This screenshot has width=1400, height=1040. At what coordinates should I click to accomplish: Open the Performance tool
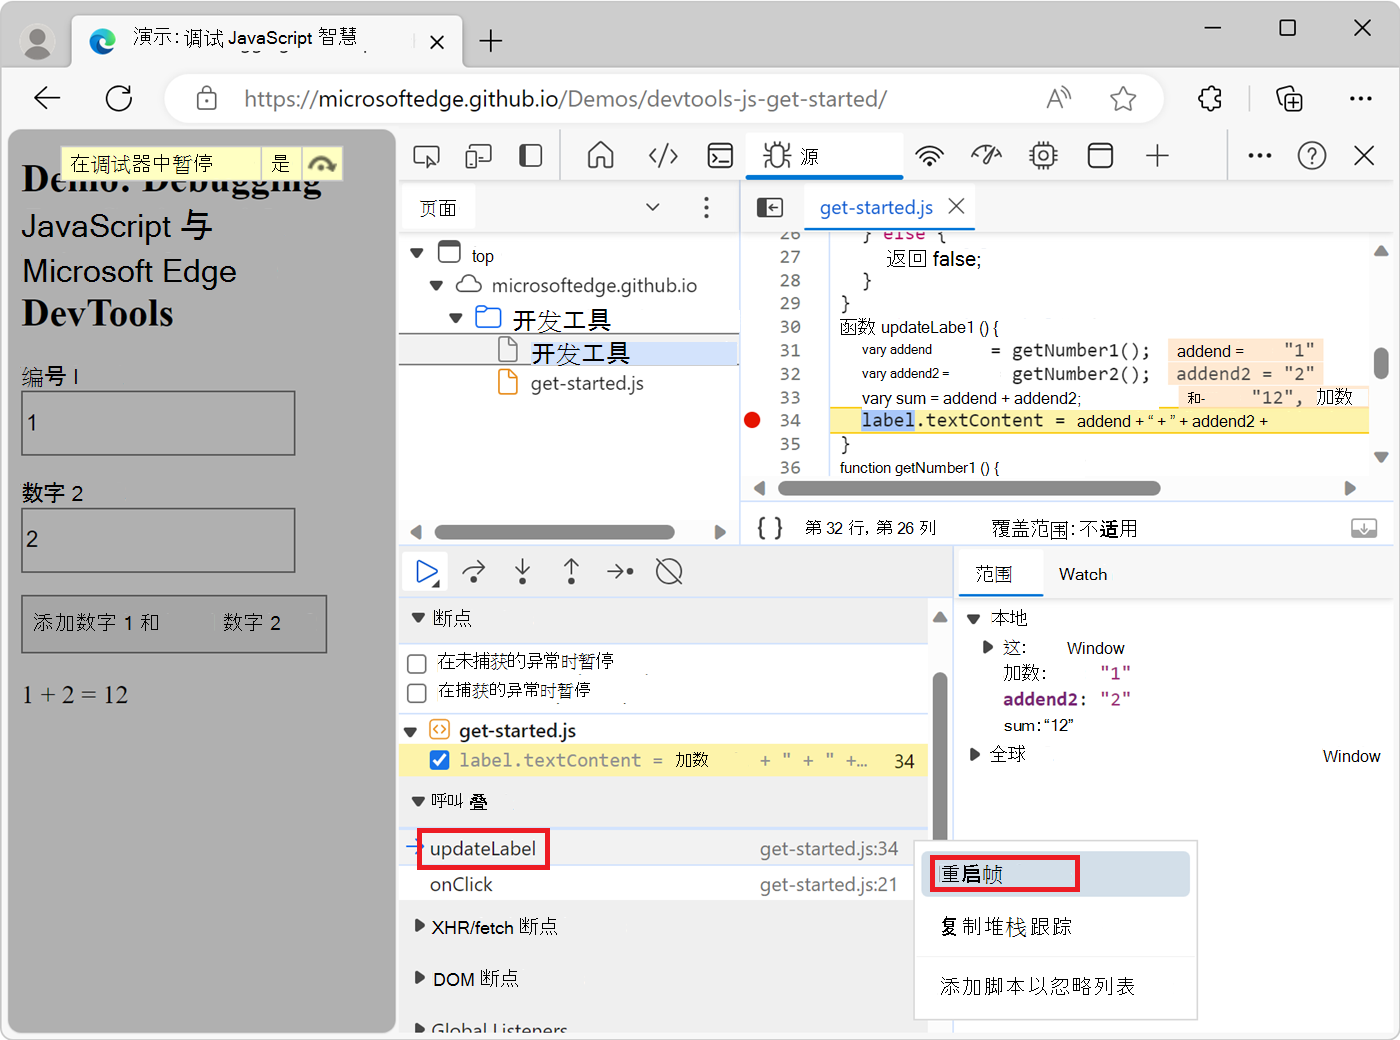tap(986, 156)
